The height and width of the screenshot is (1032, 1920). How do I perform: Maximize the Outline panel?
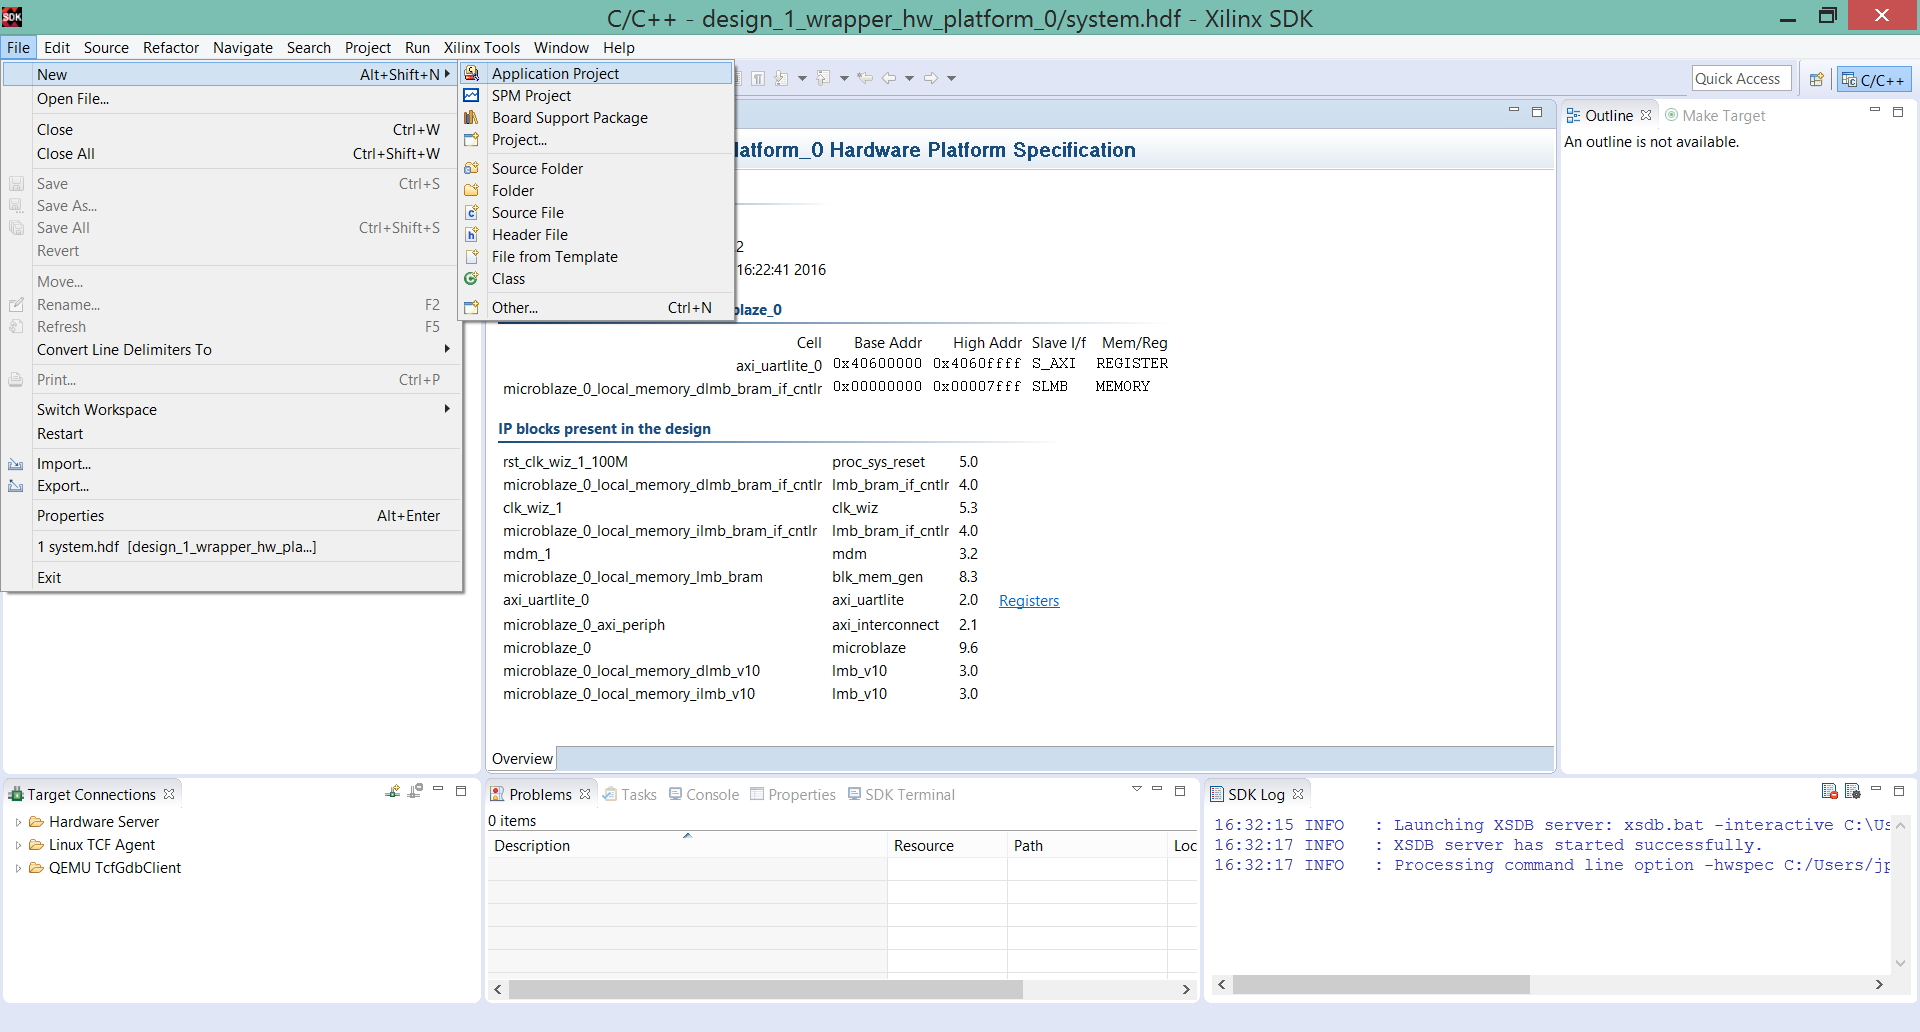coord(1898,112)
